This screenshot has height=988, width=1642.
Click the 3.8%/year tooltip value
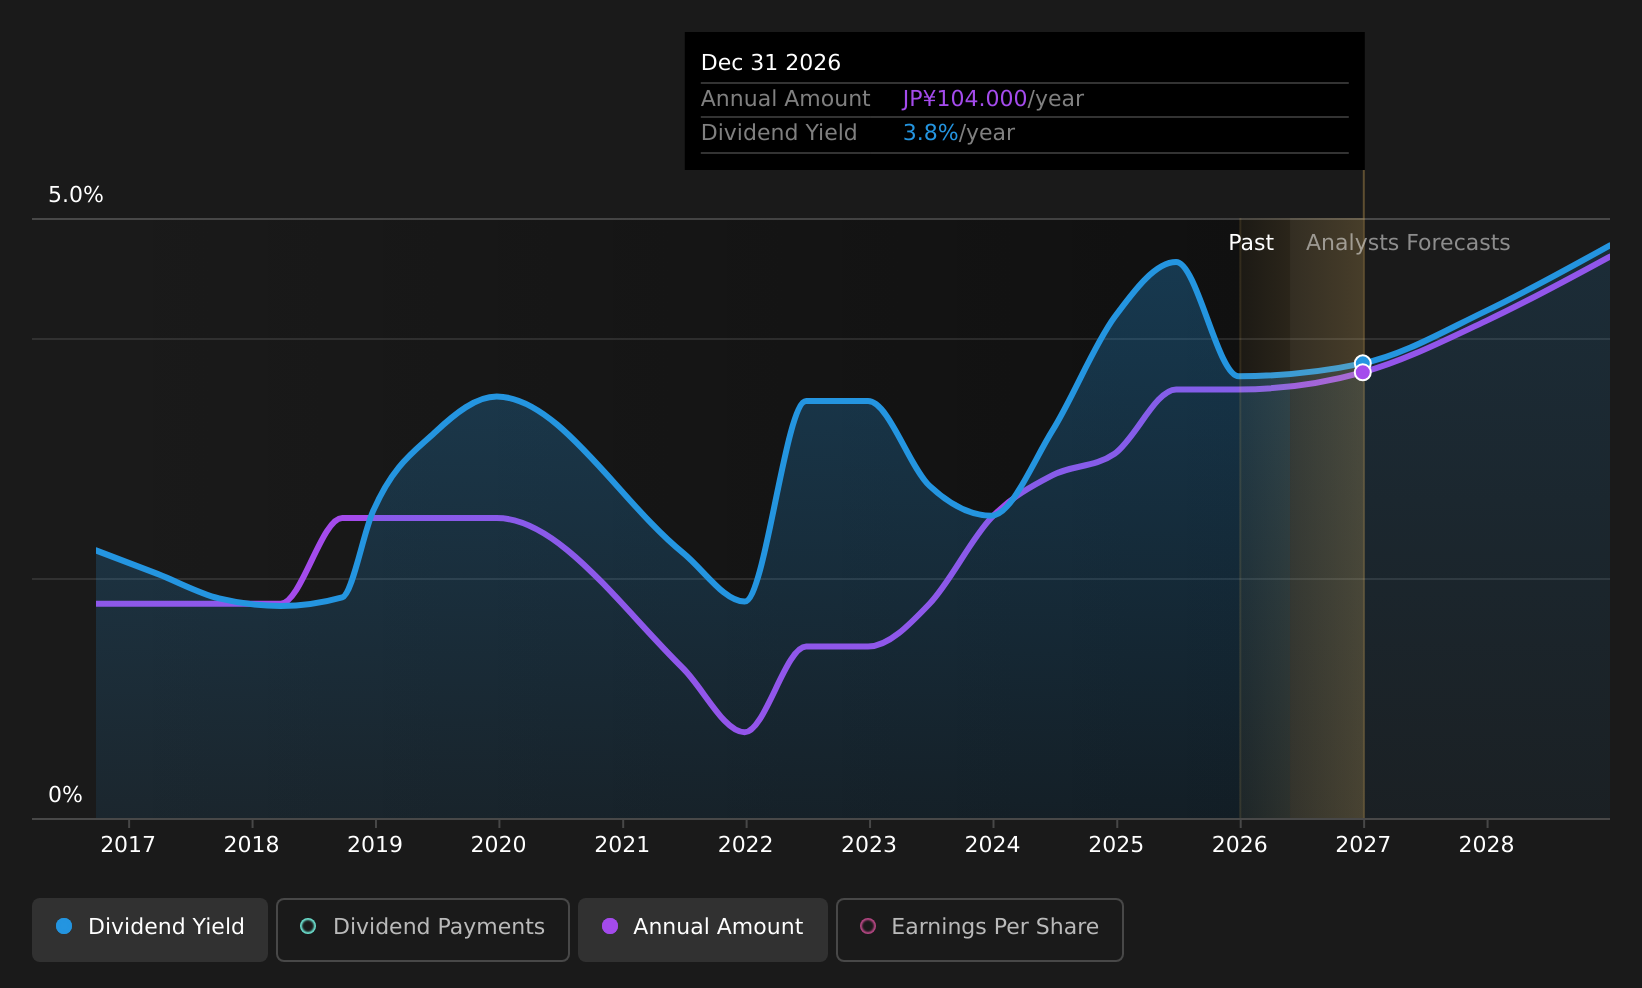(959, 133)
